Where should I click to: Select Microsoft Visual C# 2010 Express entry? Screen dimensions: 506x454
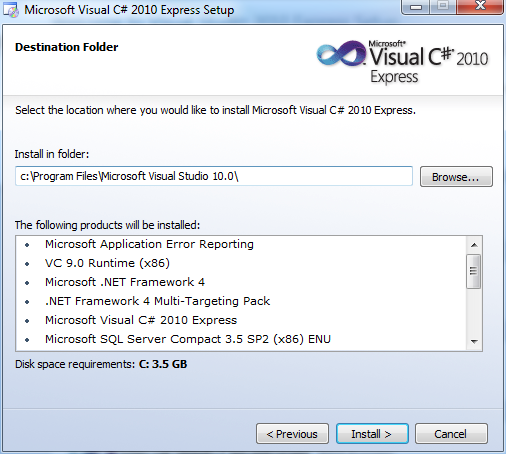pyautogui.click(x=141, y=320)
